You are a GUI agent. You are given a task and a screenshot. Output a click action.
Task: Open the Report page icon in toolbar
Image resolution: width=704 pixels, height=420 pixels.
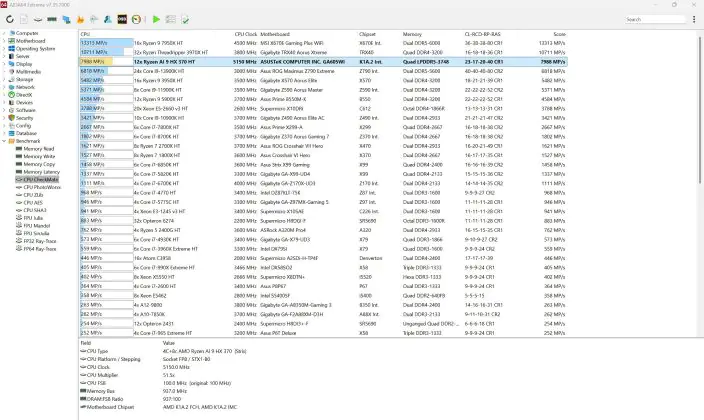coord(24,19)
